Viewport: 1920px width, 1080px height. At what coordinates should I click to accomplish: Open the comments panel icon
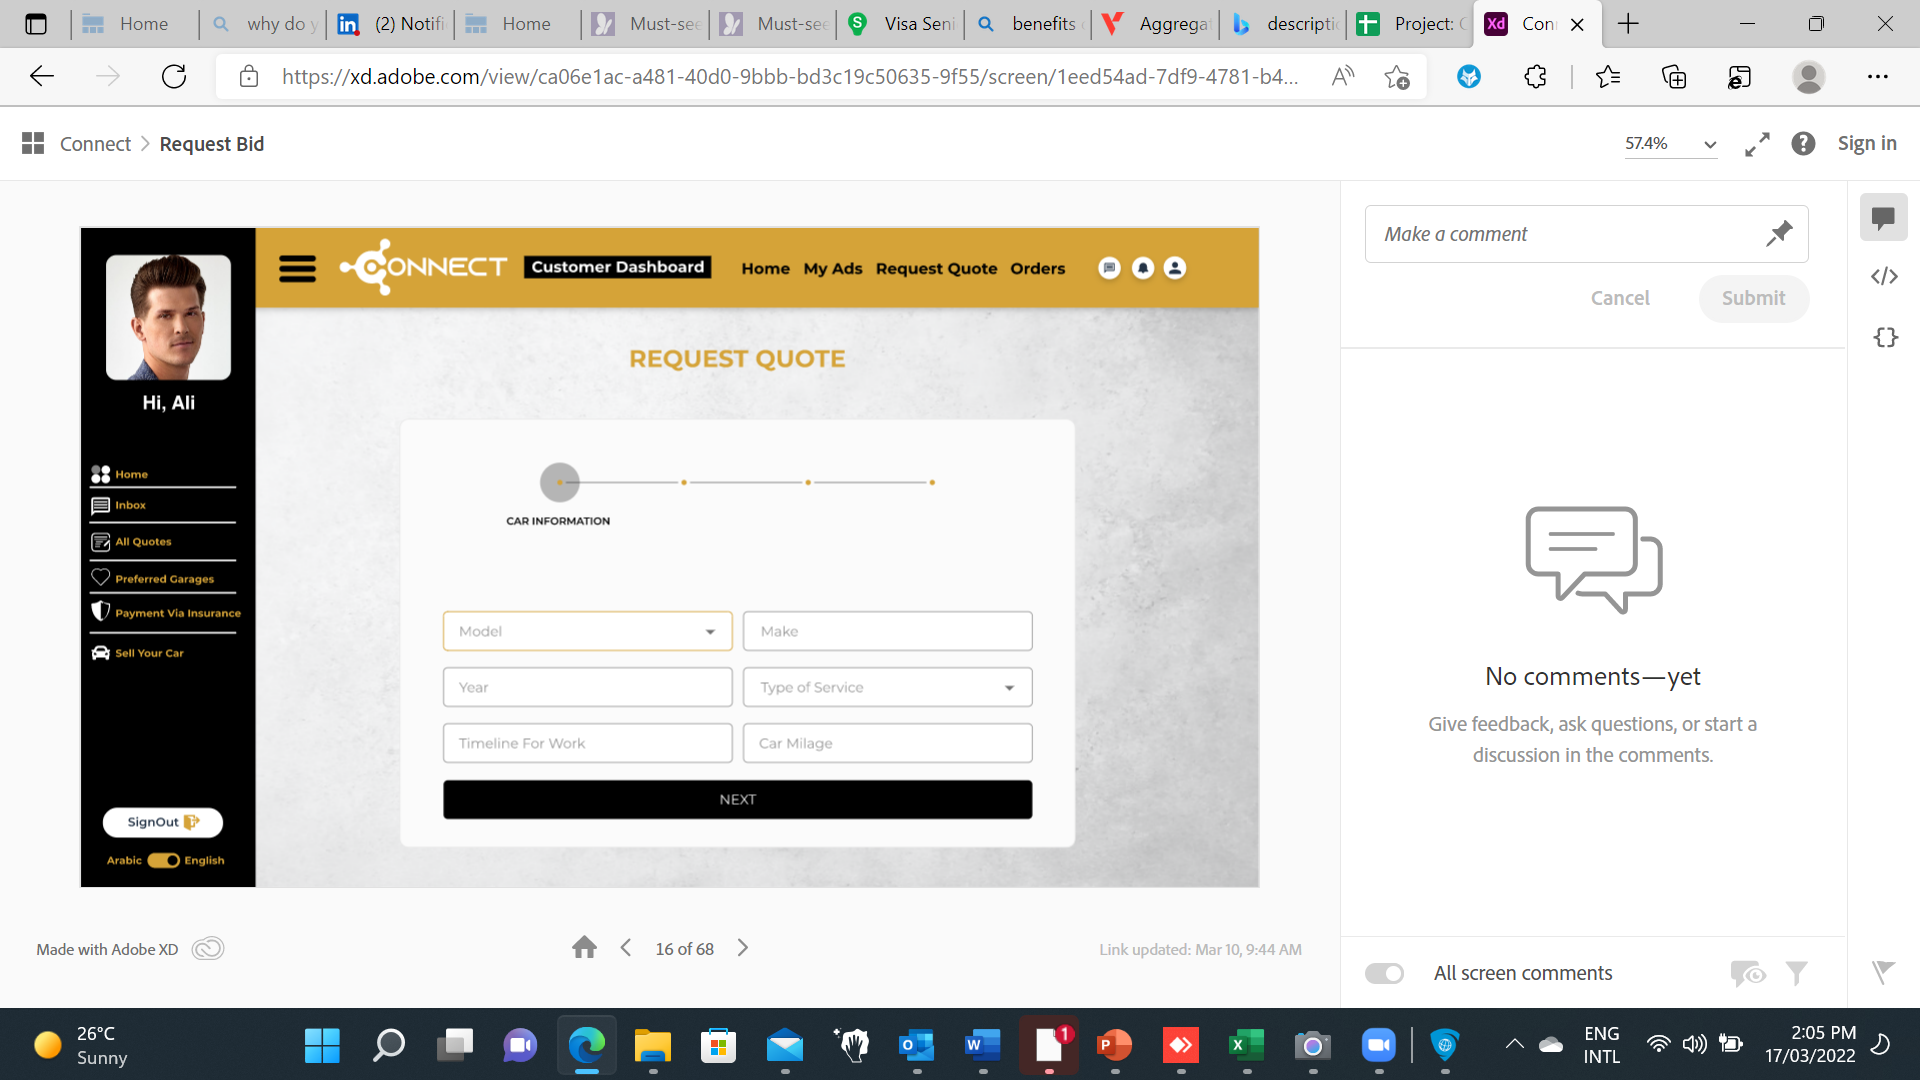1883,217
